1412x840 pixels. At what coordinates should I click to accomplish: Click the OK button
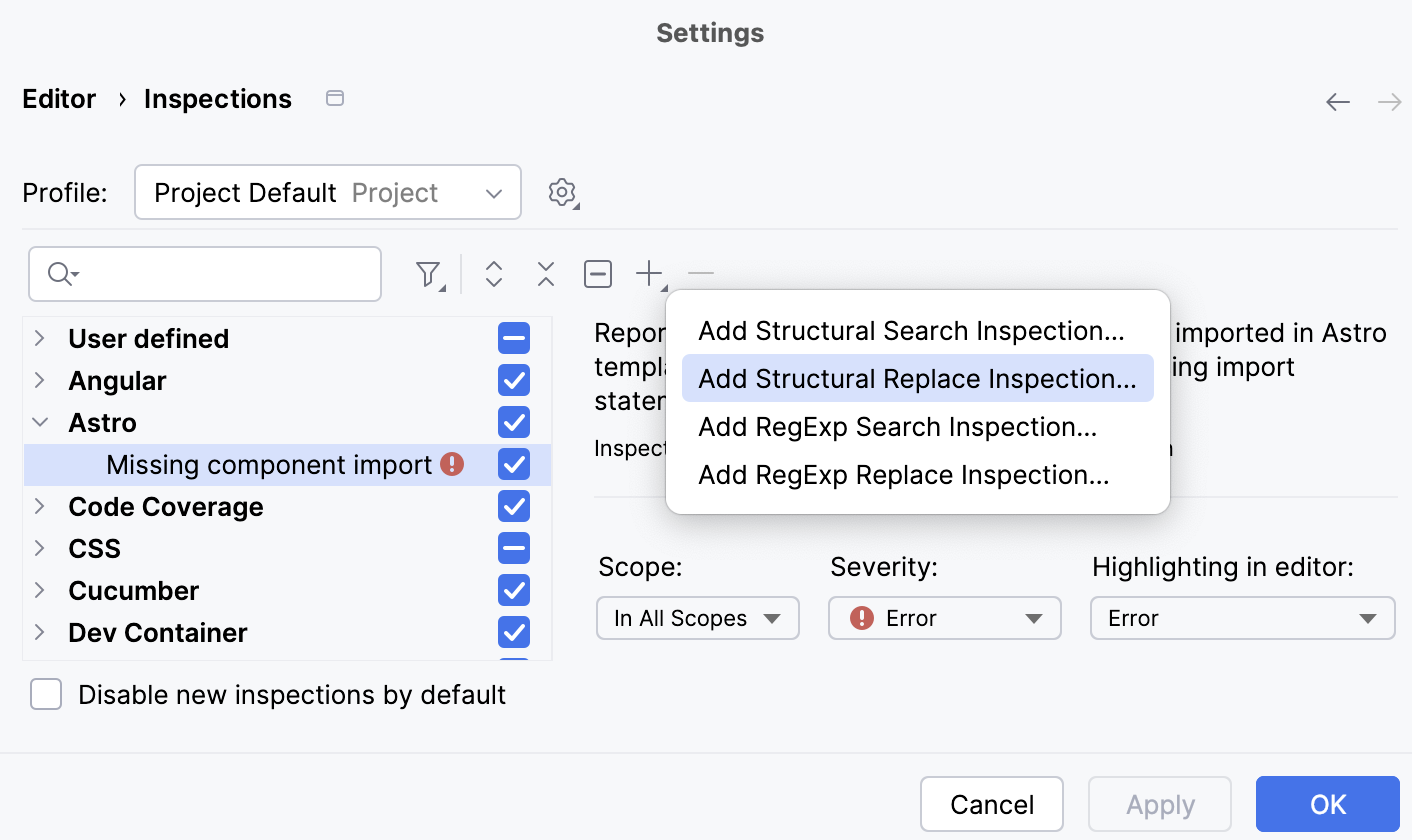click(x=1327, y=804)
